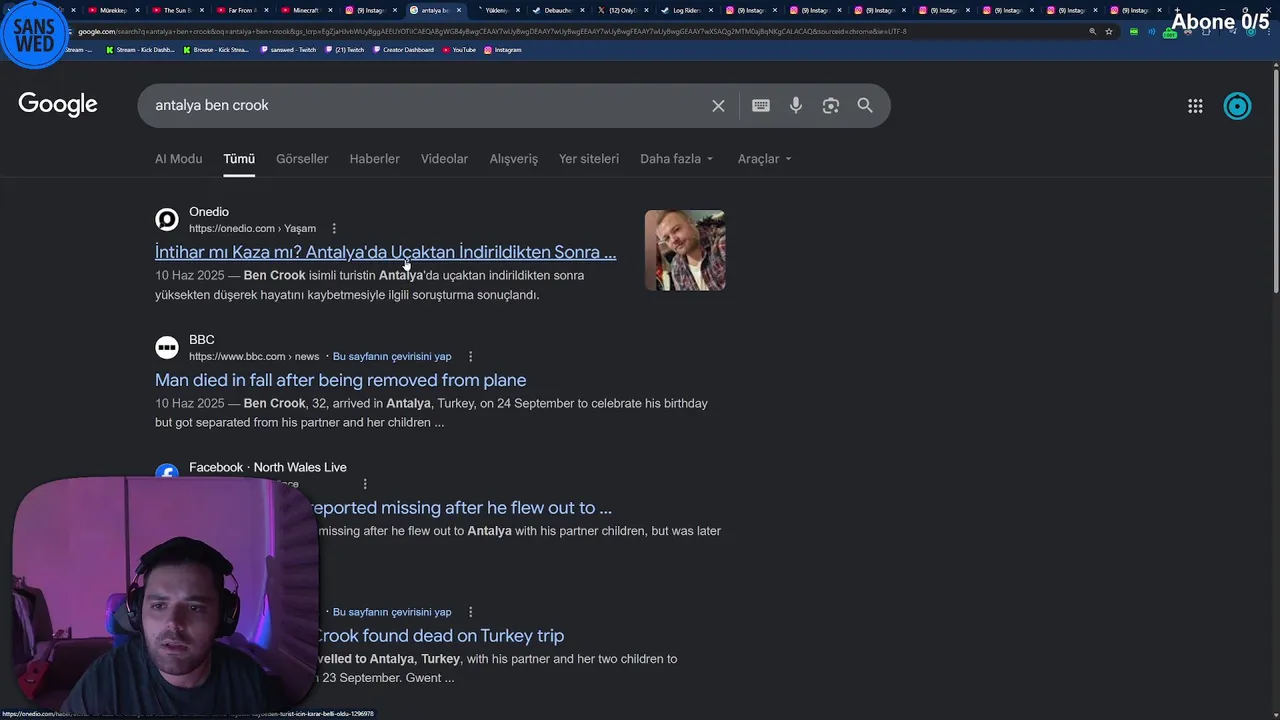Open the Browse - Kick Stream bookmark
The height and width of the screenshot is (720, 1280).
click(214, 50)
